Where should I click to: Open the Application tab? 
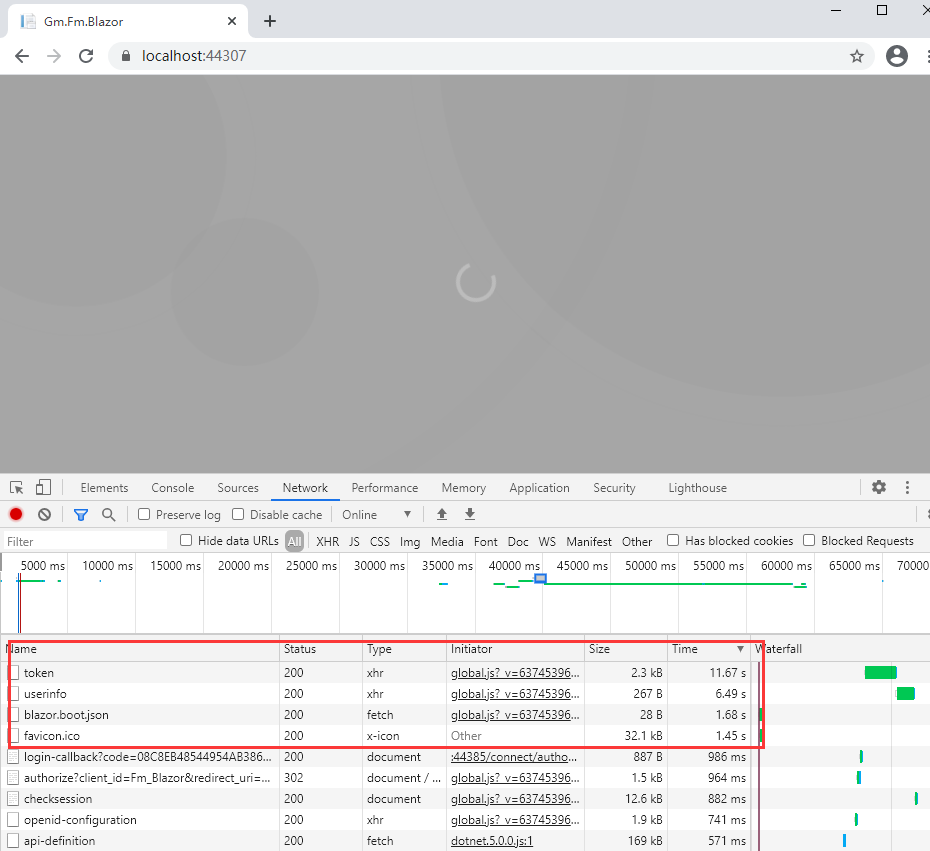(539, 487)
